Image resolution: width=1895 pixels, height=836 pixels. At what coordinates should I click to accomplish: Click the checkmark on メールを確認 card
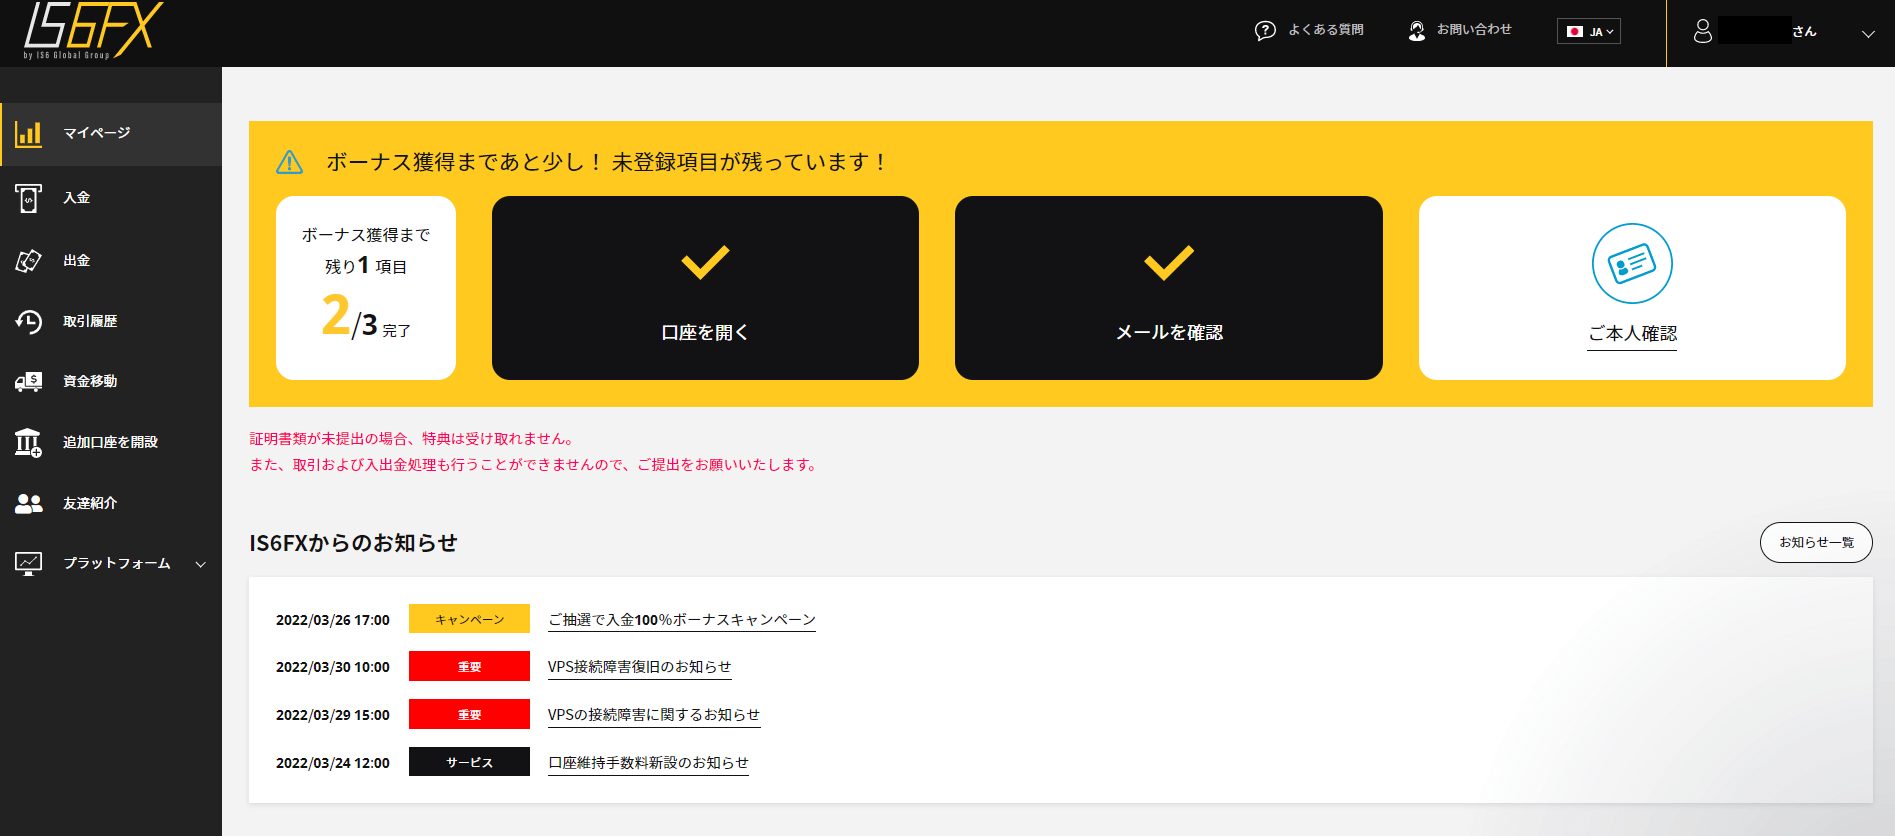pyautogui.click(x=1169, y=262)
